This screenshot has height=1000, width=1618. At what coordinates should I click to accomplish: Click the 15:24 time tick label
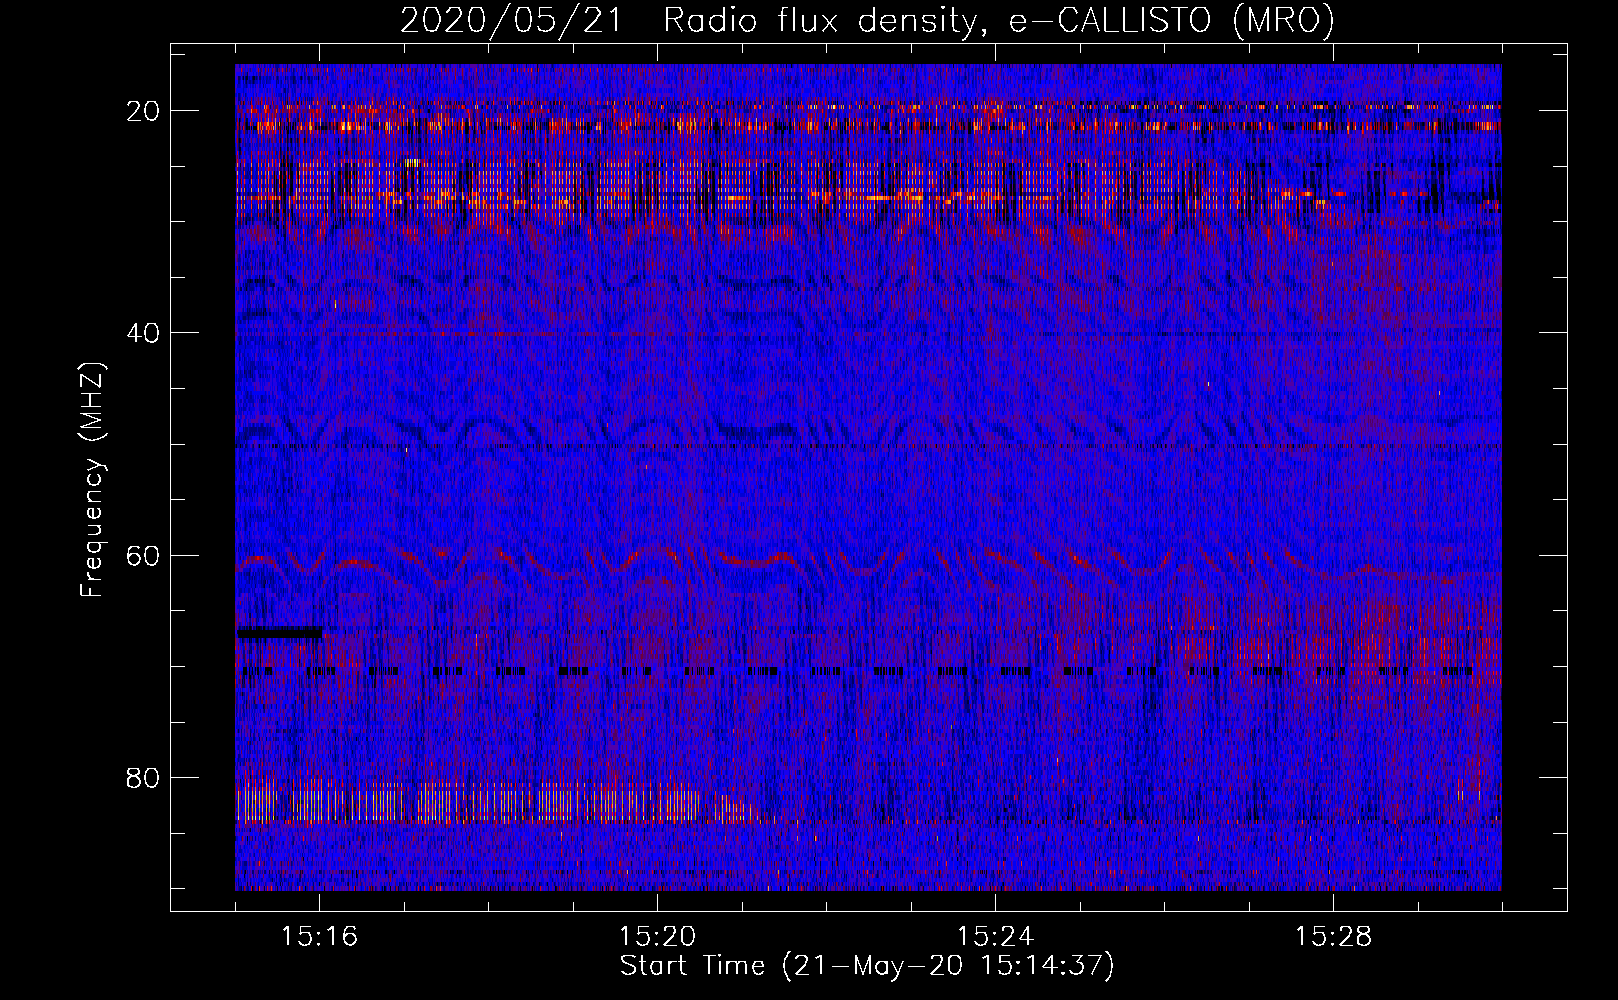coord(996,937)
